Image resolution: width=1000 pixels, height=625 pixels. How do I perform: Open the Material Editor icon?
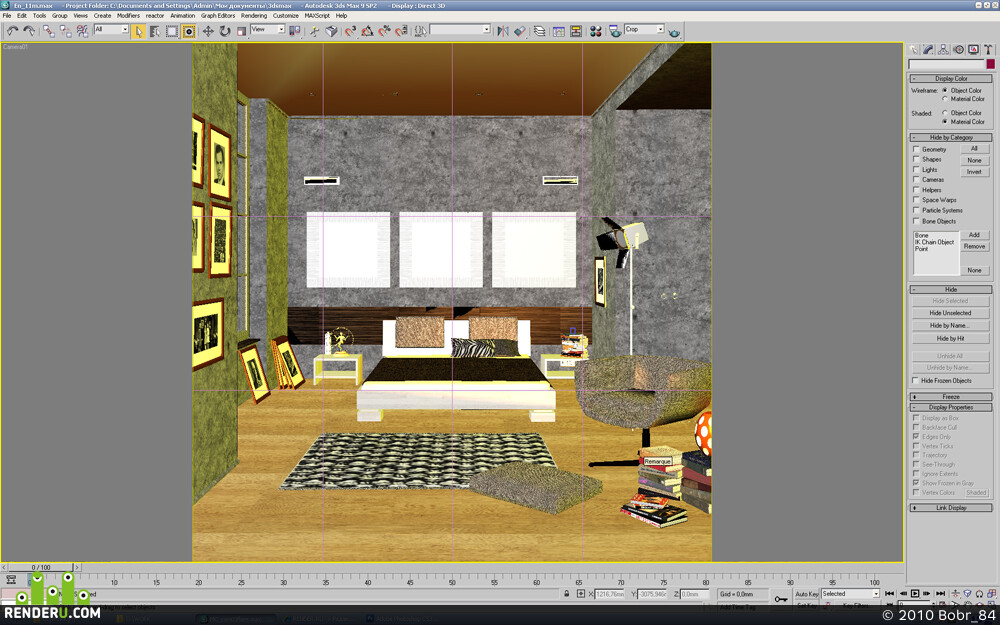[x=596, y=31]
